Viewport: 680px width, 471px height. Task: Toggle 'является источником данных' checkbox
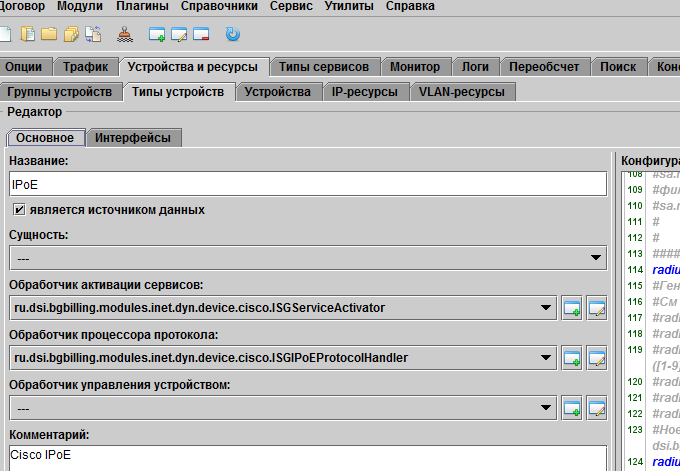pos(19,210)
